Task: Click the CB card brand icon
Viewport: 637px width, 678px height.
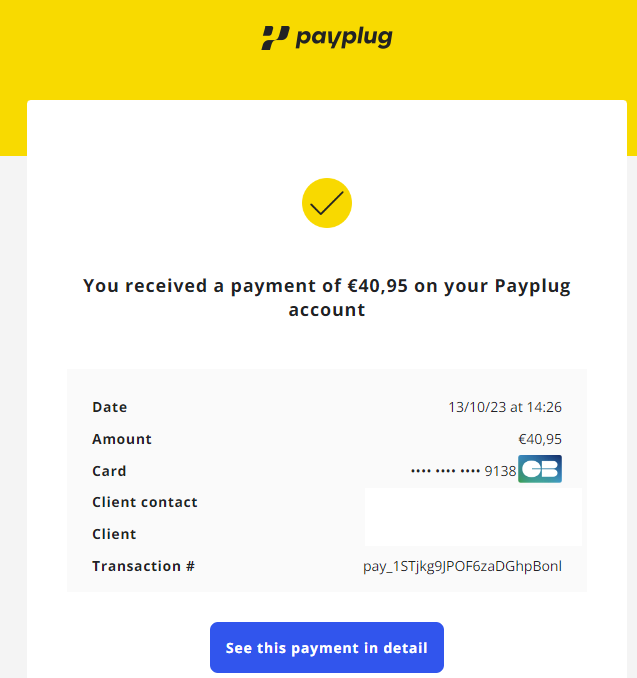Action: [x=540, y=469]
